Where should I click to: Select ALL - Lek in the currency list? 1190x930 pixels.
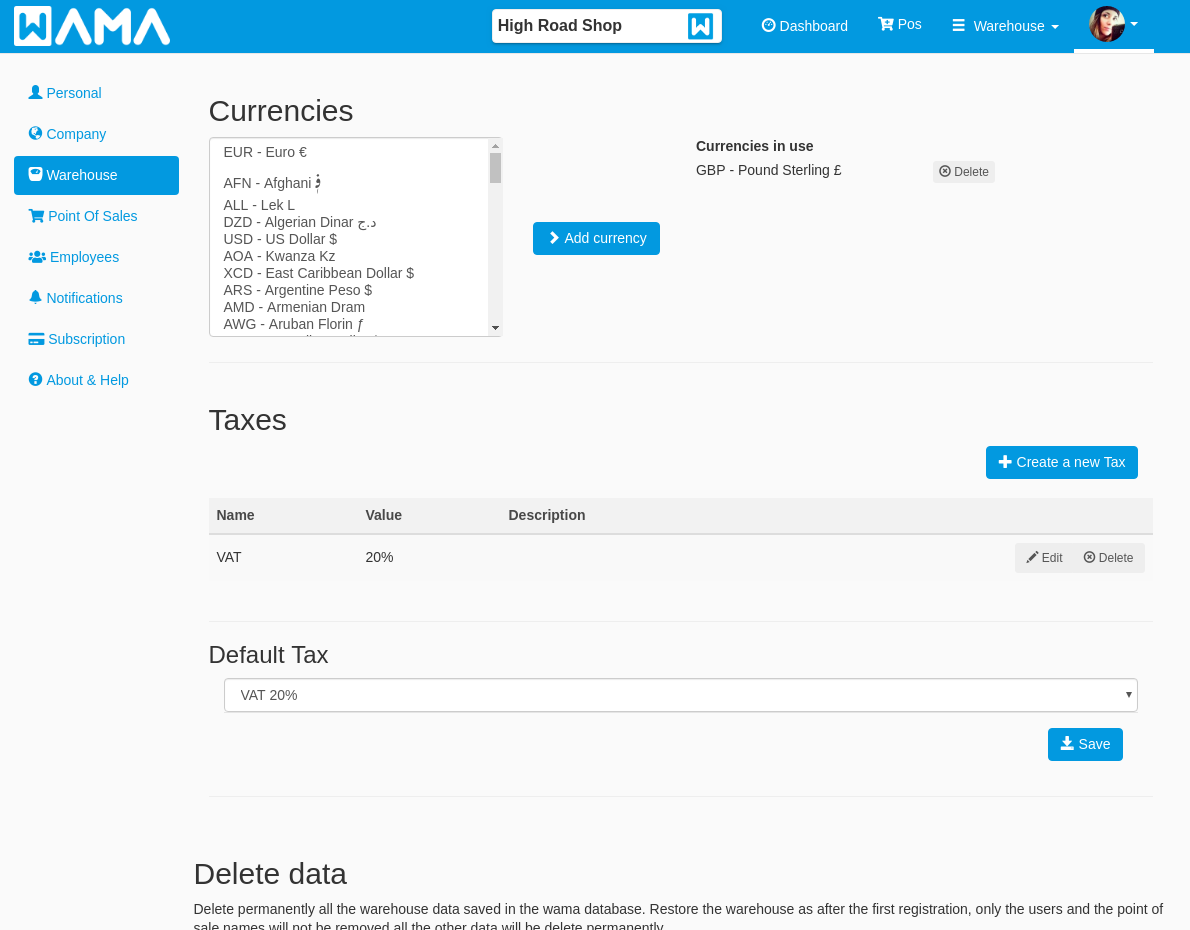[x=349, y=205]
